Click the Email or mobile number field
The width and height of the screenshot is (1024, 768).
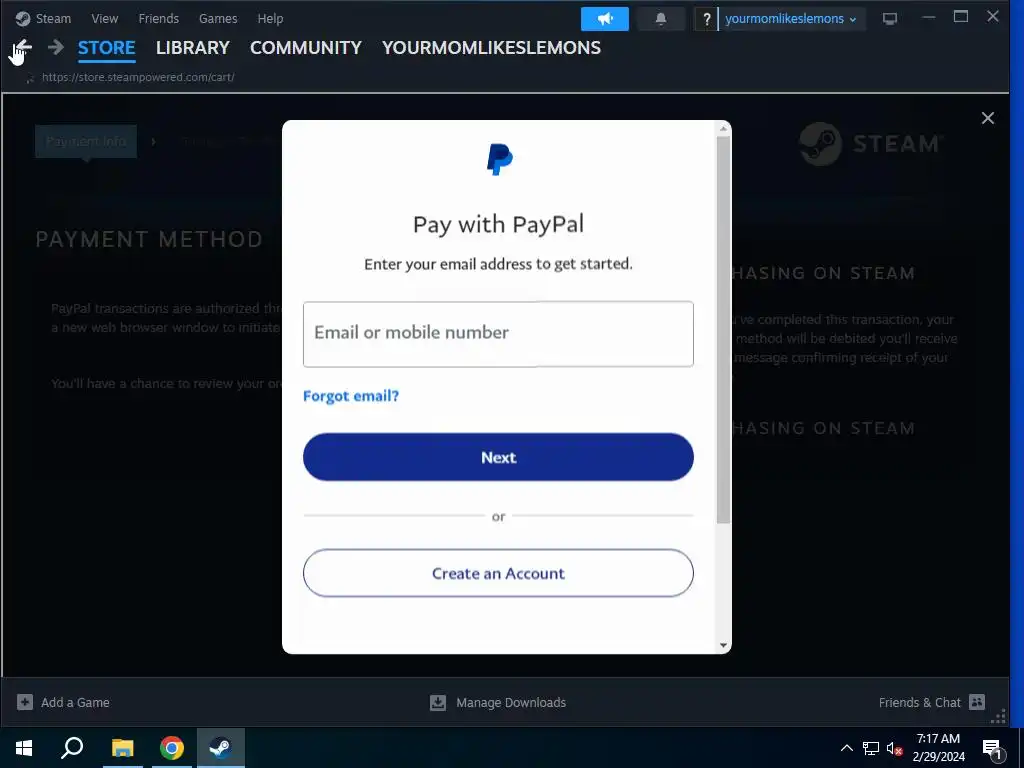pos(498,334)
